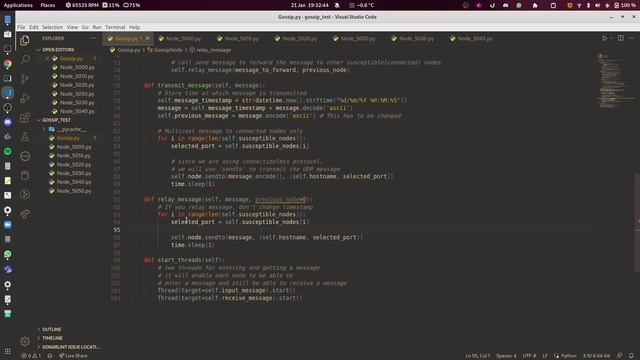
Task: Switch to the Node_5040.py tab
Action: tap(474, 38)
